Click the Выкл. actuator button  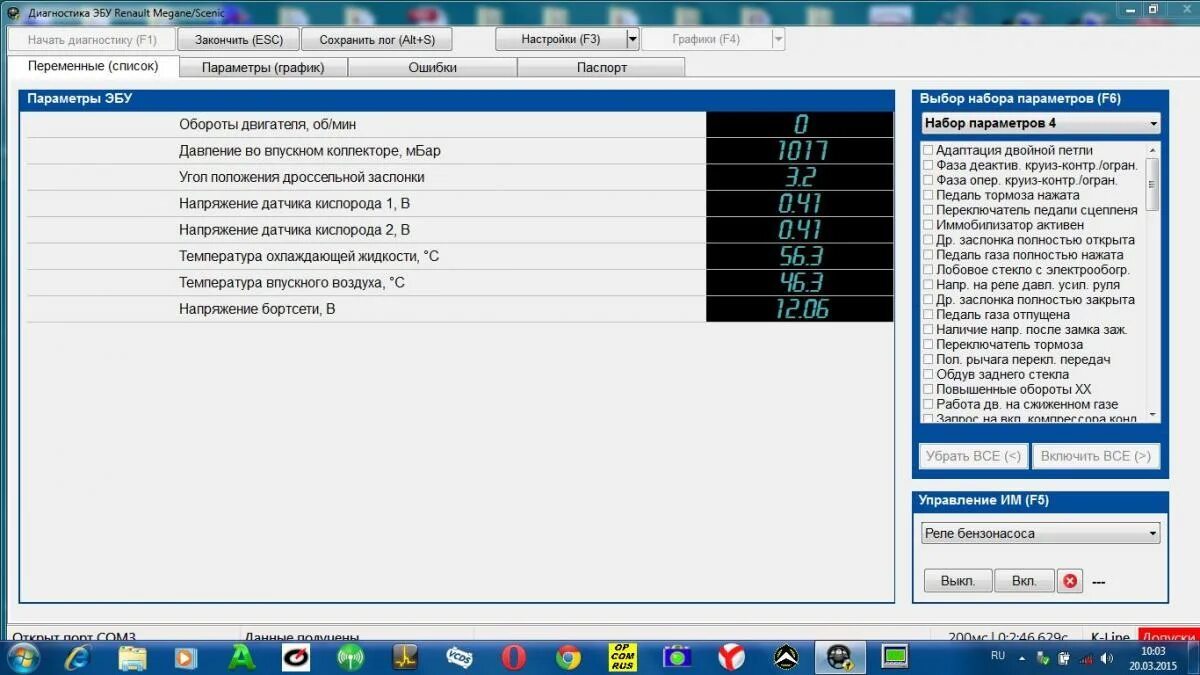pyautogui.click(x=958, y=581)
